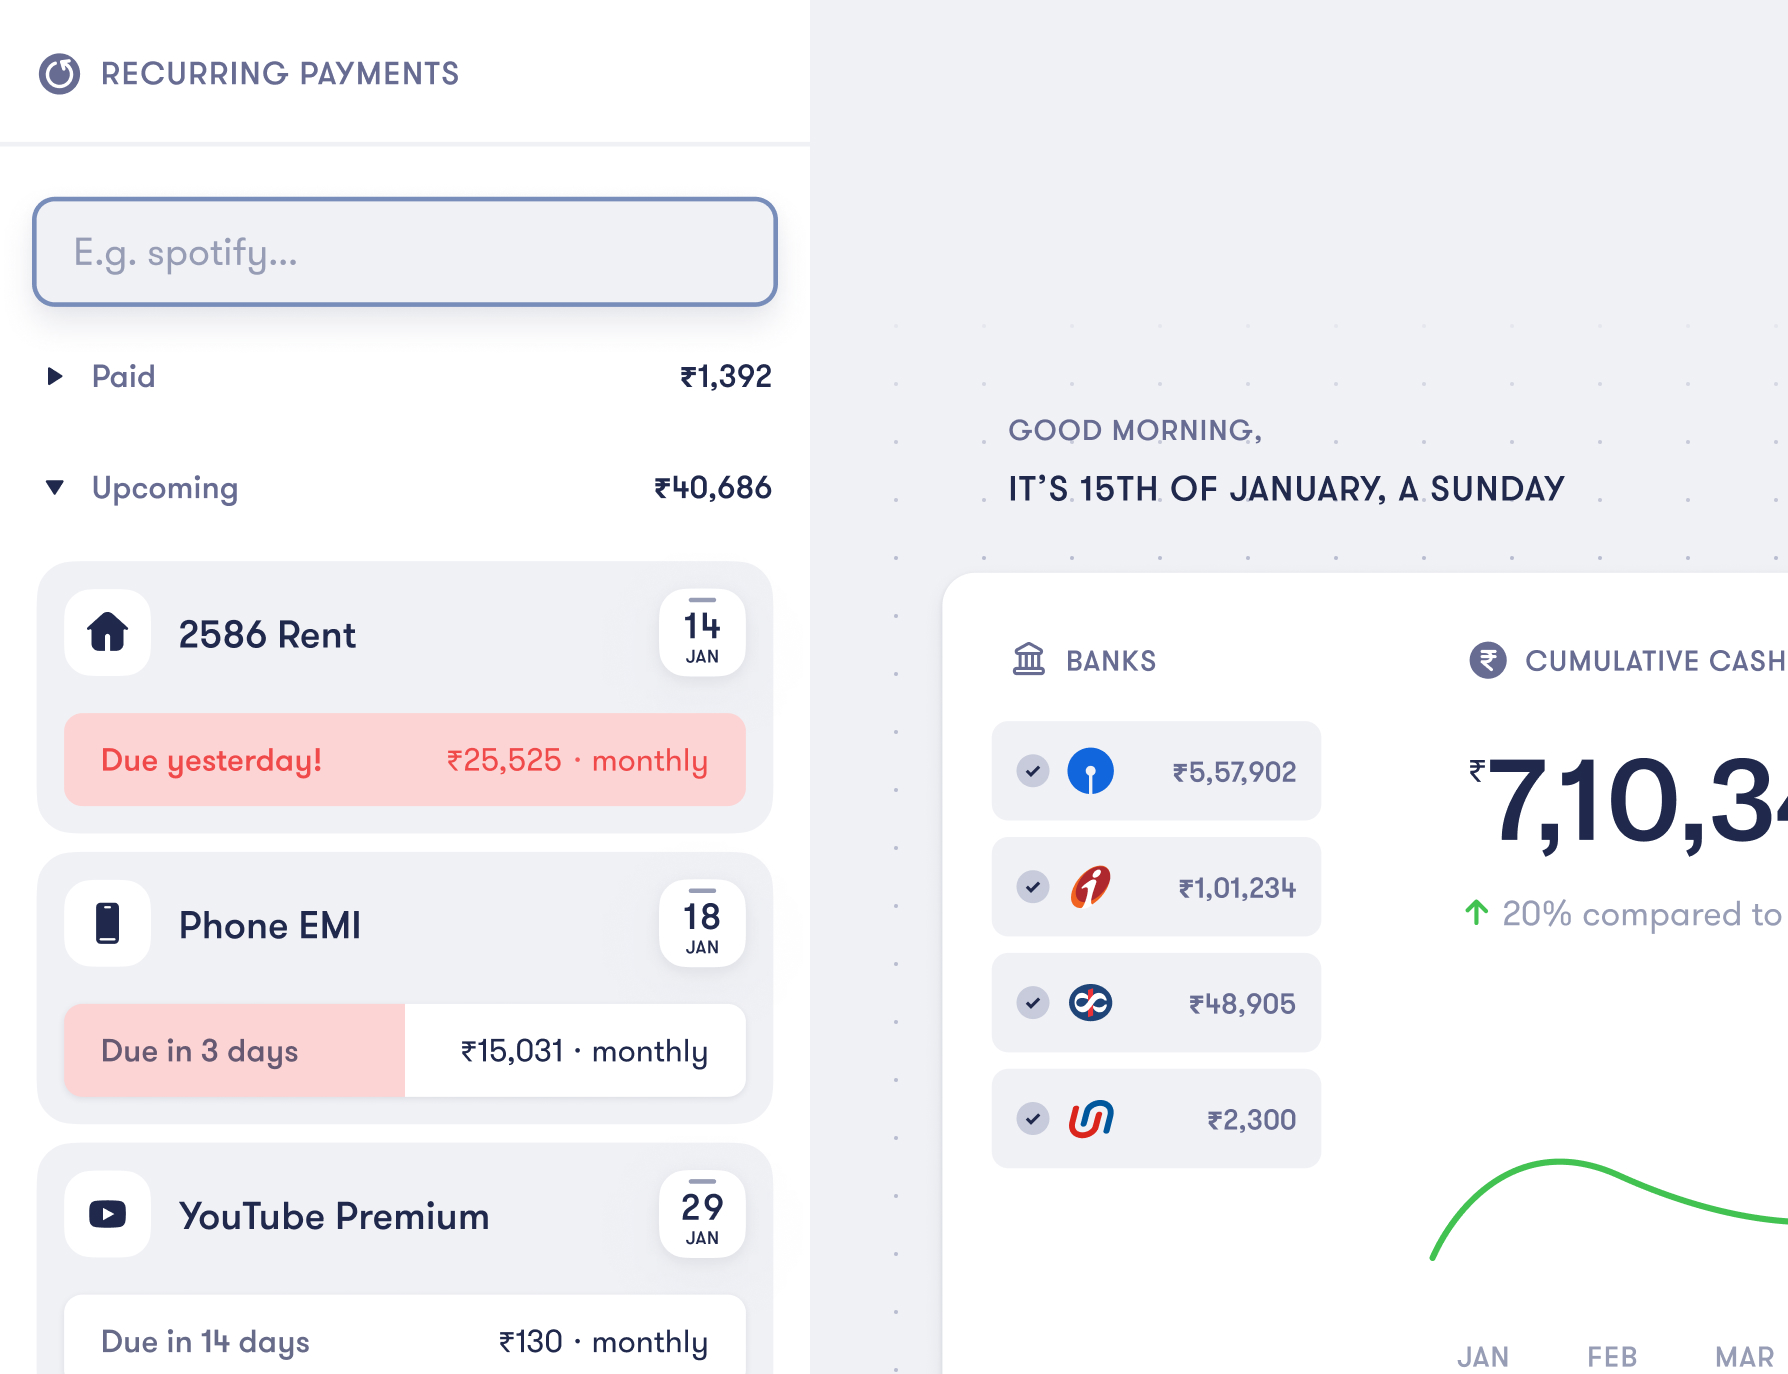Toggle checkbox for ₹5,57,902 bank account
The height and width of the screenshot is (1374, 1788).
coord(1033,771)
